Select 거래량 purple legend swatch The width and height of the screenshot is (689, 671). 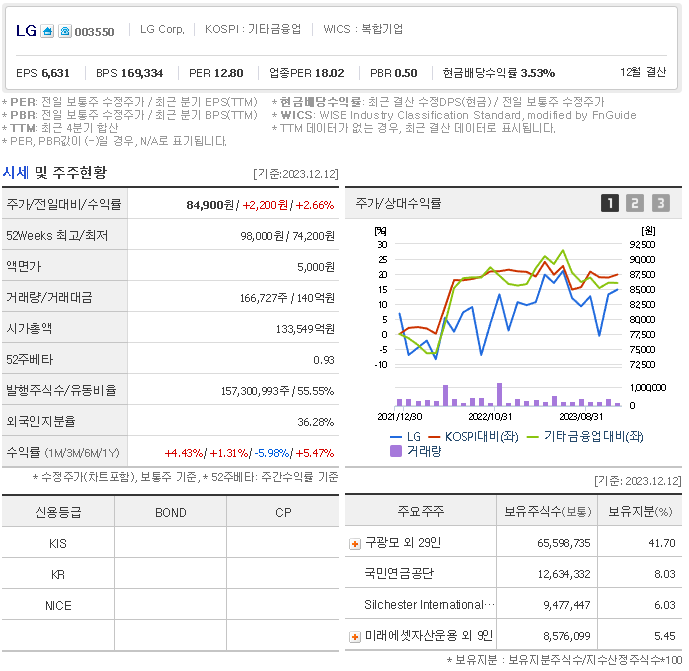click(395, 451)
